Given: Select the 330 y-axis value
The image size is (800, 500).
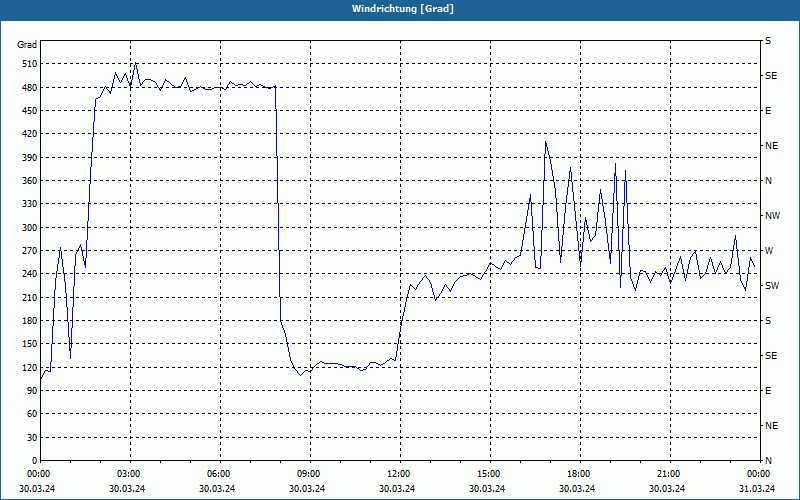Looking at the screenshot, I should (29, 204).
